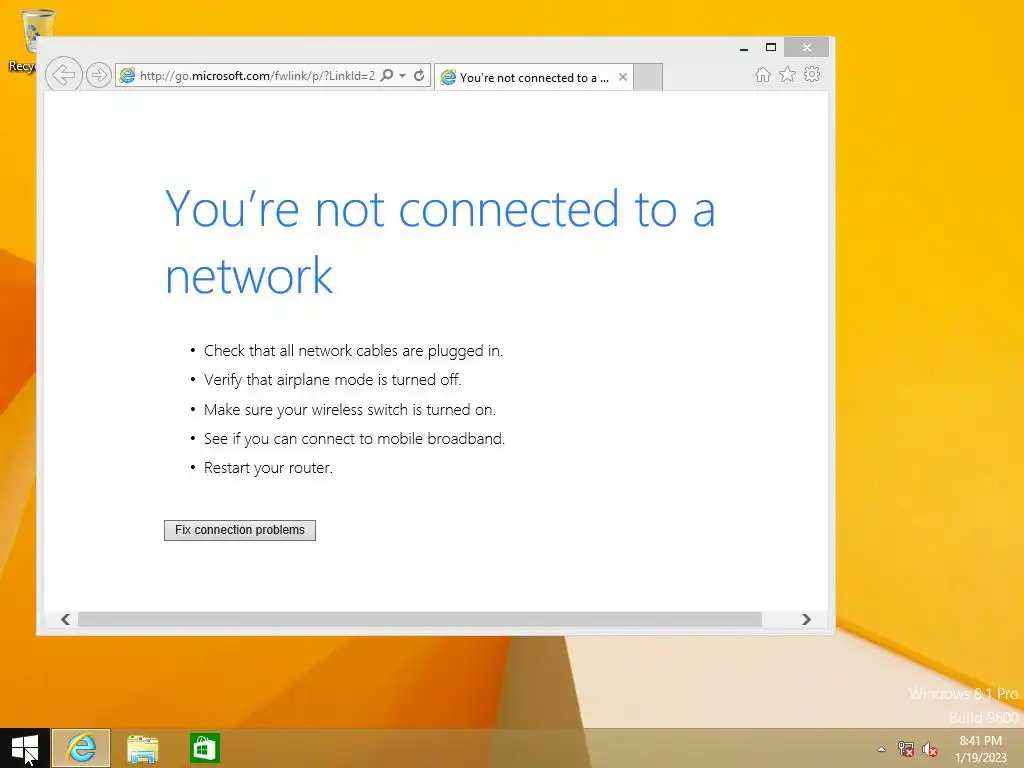Image resolution: width=1024 pixels, height=768 pixels.
Task: Expand the address bar autocomplete dropdown arrow
Action: pyautogui.click(x=402, y=75)
